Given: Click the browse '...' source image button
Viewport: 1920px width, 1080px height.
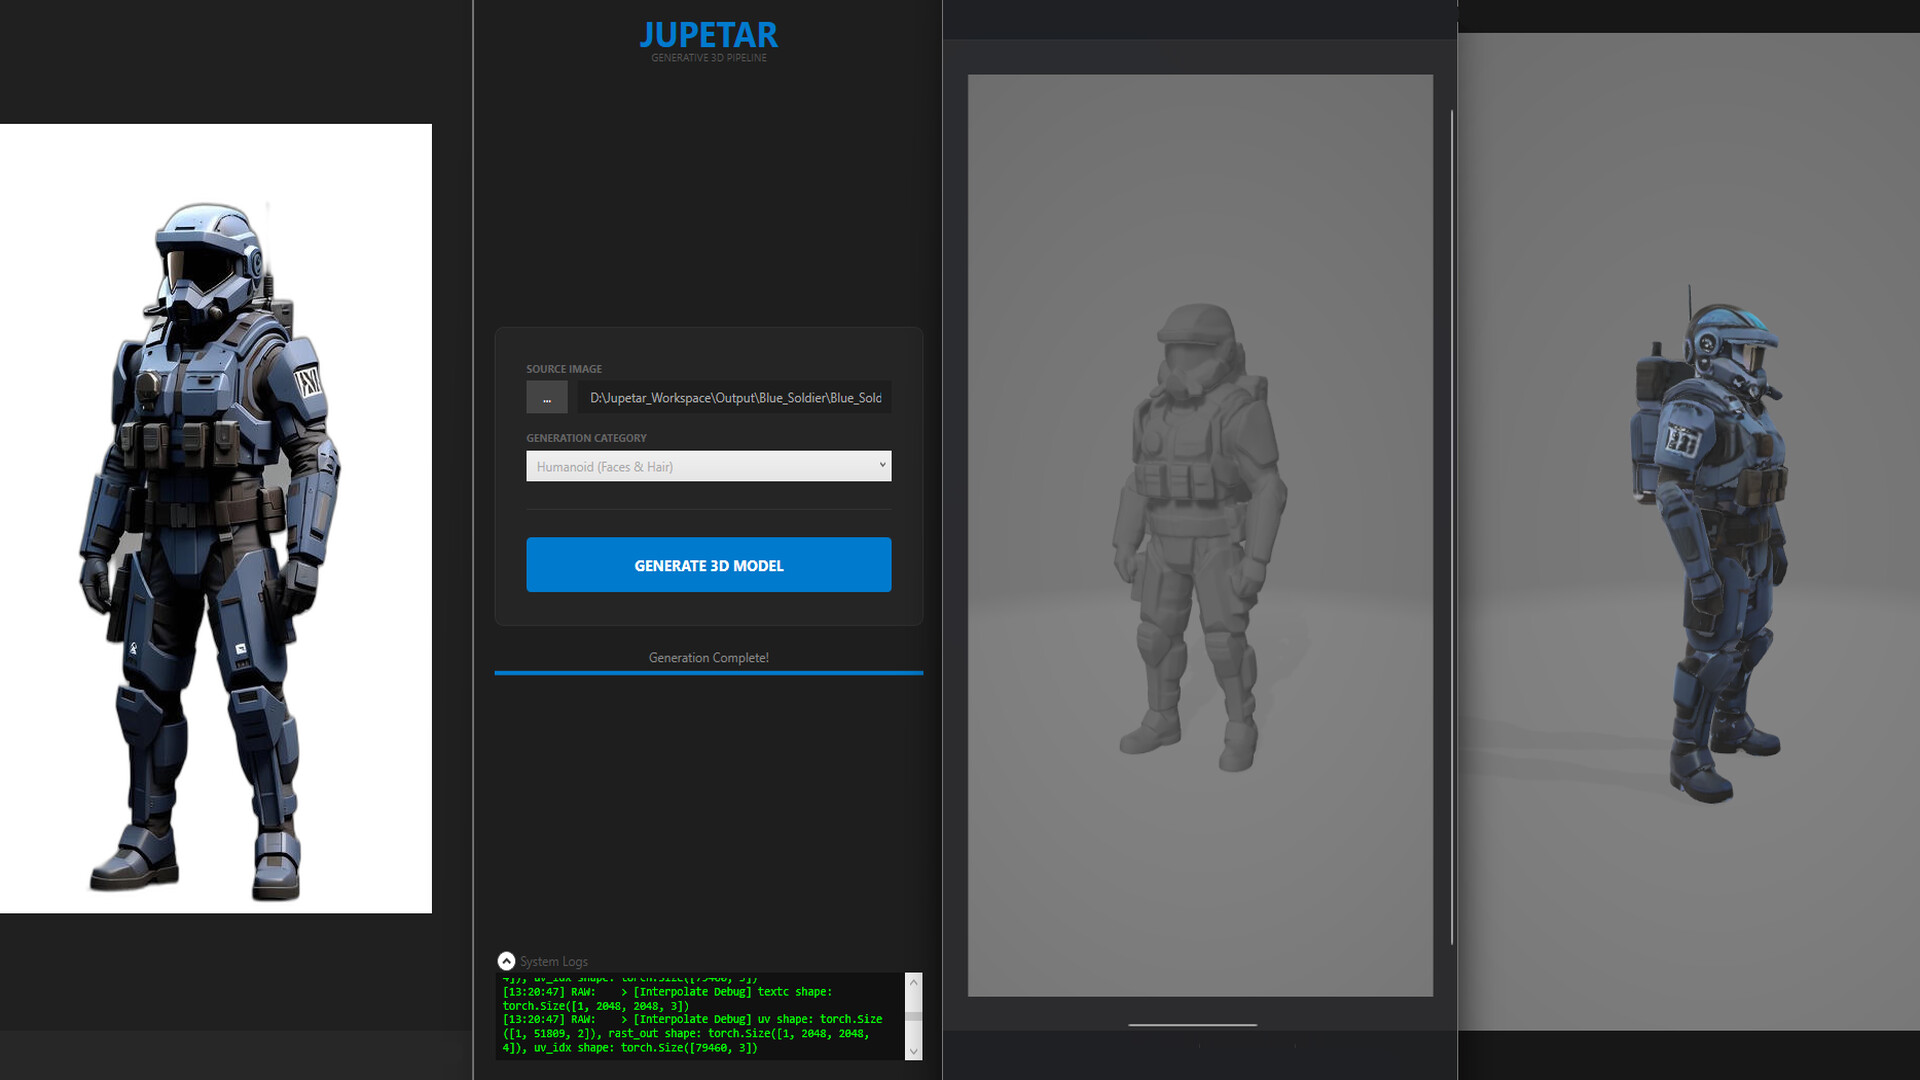Looking at the screenshot, I should [x=546, y=398].
